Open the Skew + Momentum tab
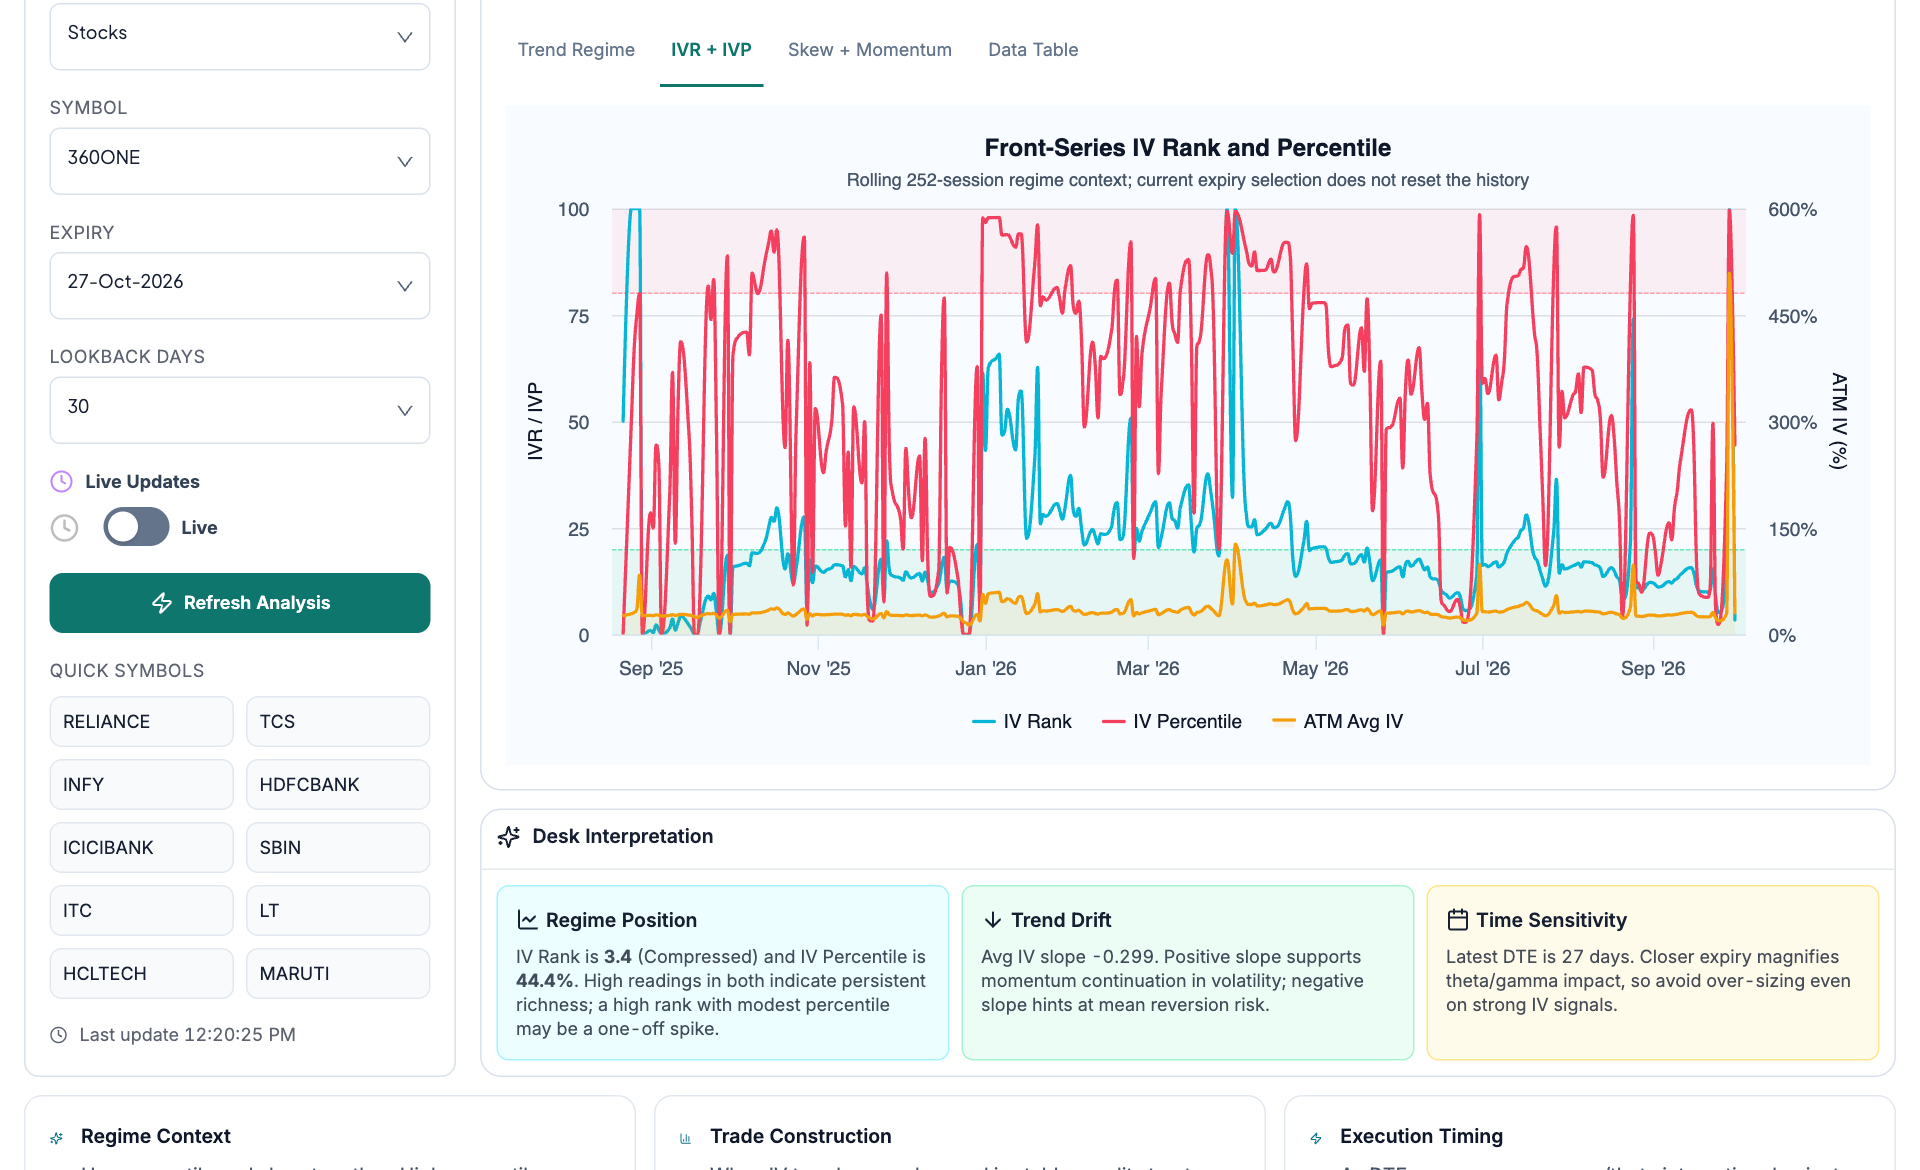This screenshot has height=1170, width=1920. coord(870,50)
